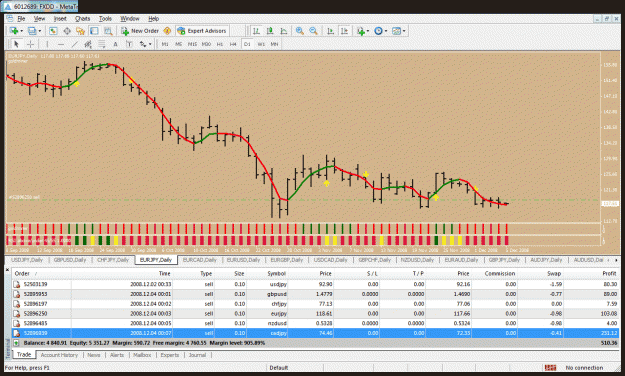The height and width of the screenshot is (376, 625).
Task: Select the Text tool (A icon)
Action: point(115,44)
